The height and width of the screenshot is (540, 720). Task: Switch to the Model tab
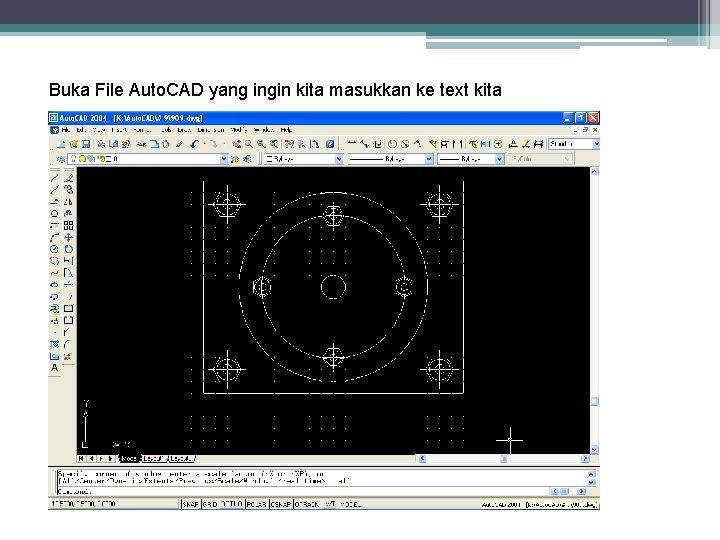(x=129, y=459)
